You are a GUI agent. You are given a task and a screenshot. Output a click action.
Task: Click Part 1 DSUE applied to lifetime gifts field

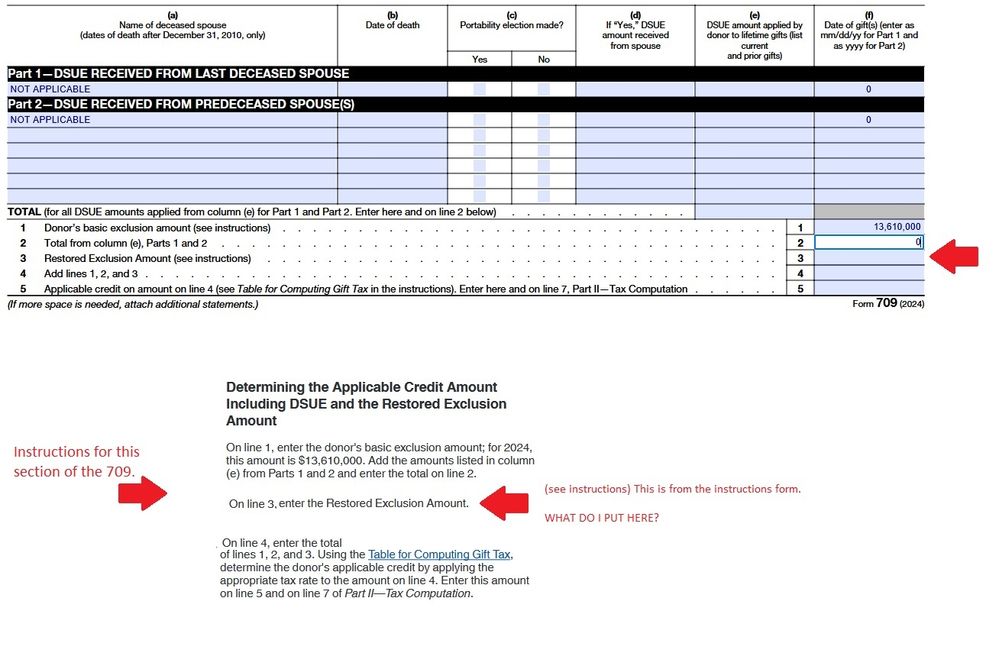point(754,89)
